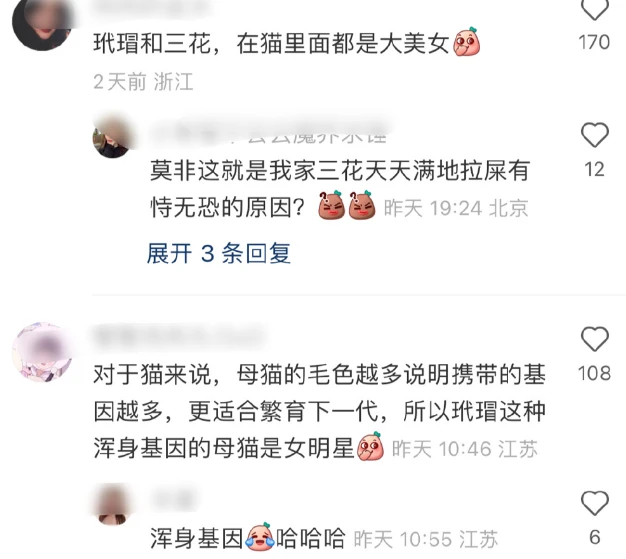Image resolution: width=626 pixels, height=559 pixels.
Task: Tap the shy peach emoji after 大美女
Action: (466, 42)
